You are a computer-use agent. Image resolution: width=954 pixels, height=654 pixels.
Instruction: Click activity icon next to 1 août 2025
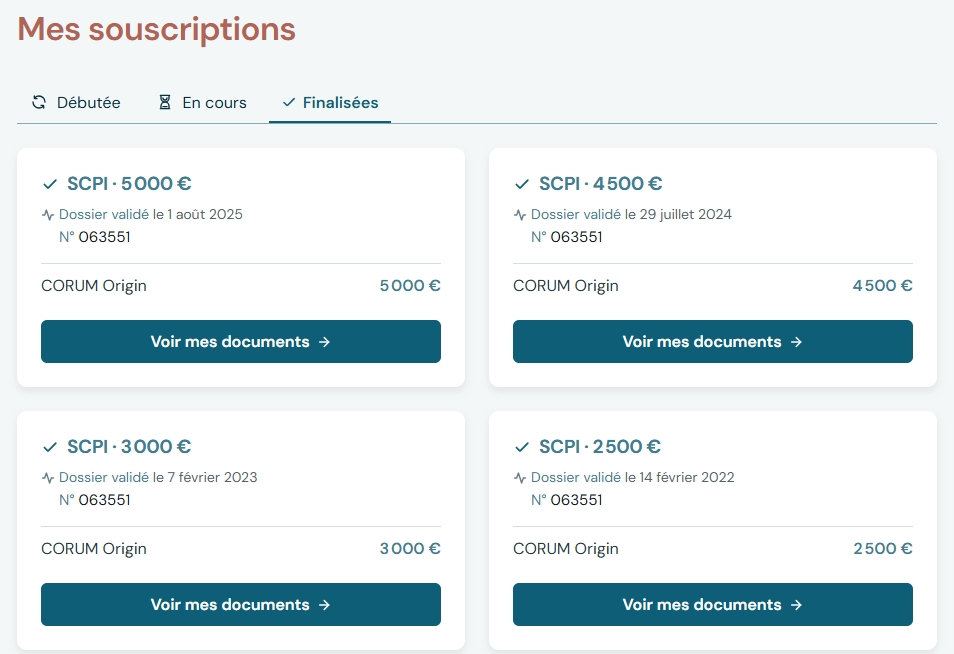click(48, 215)
